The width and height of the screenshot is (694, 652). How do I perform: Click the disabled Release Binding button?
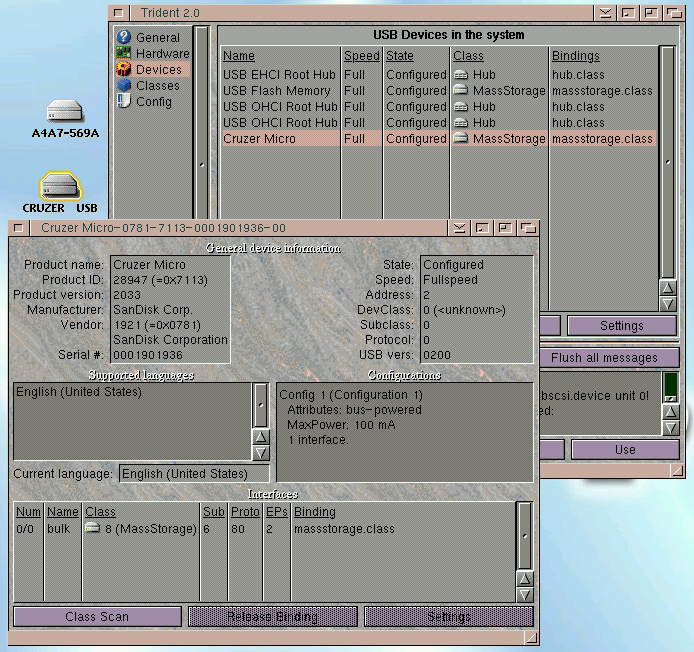click(x=273, y=617)
